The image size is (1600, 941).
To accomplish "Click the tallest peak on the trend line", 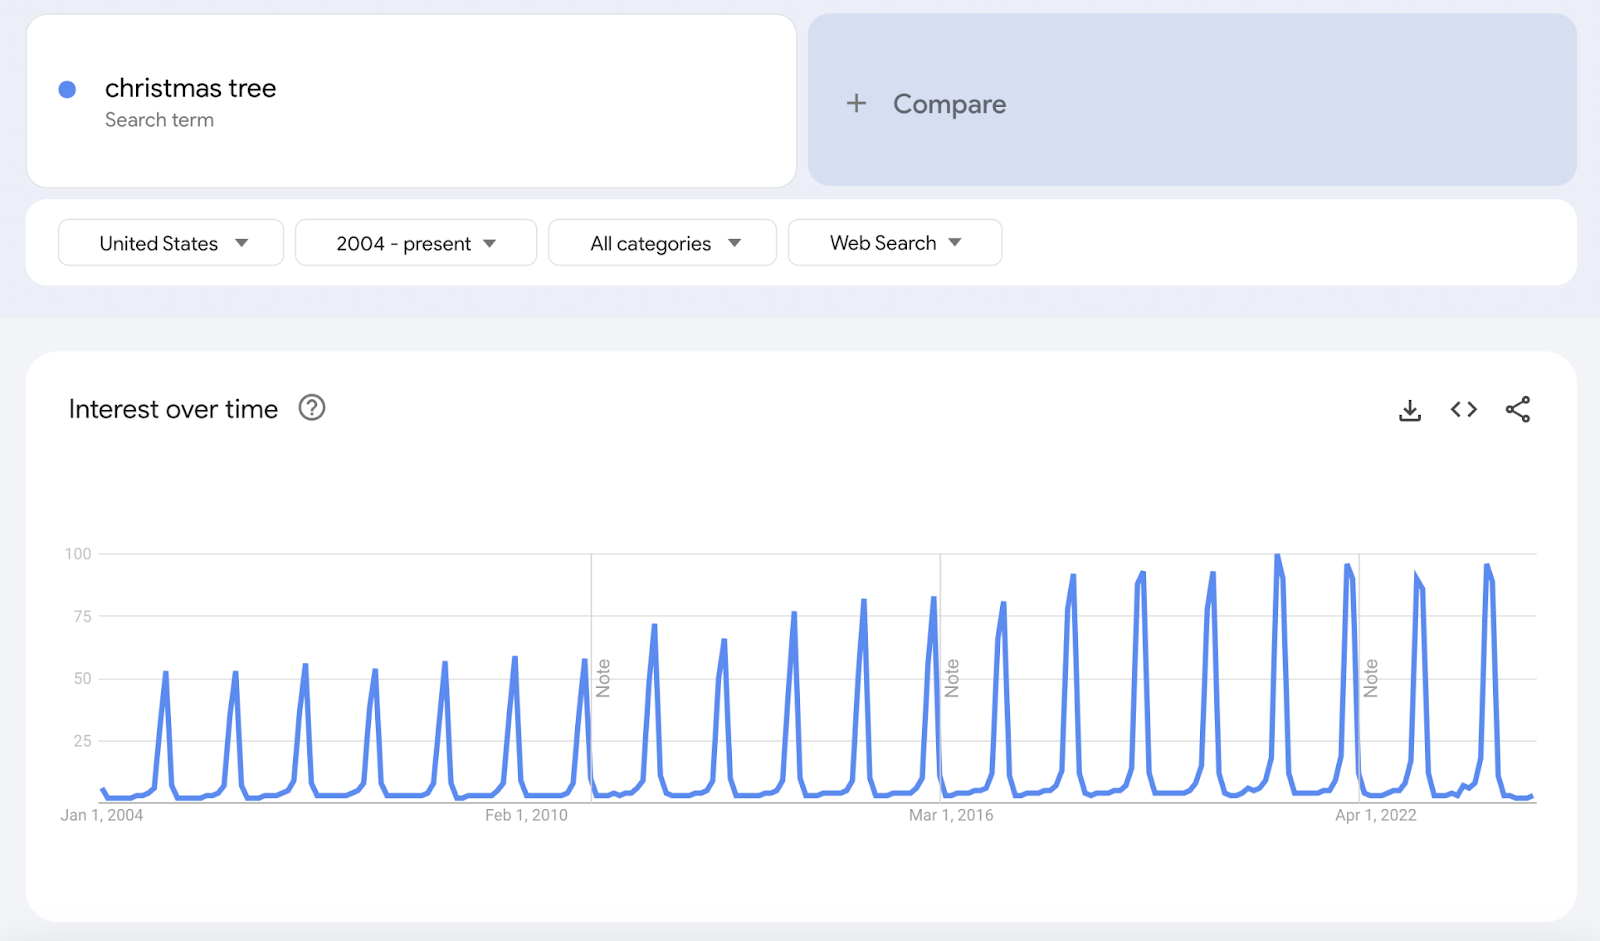I will pos(1277,556).
